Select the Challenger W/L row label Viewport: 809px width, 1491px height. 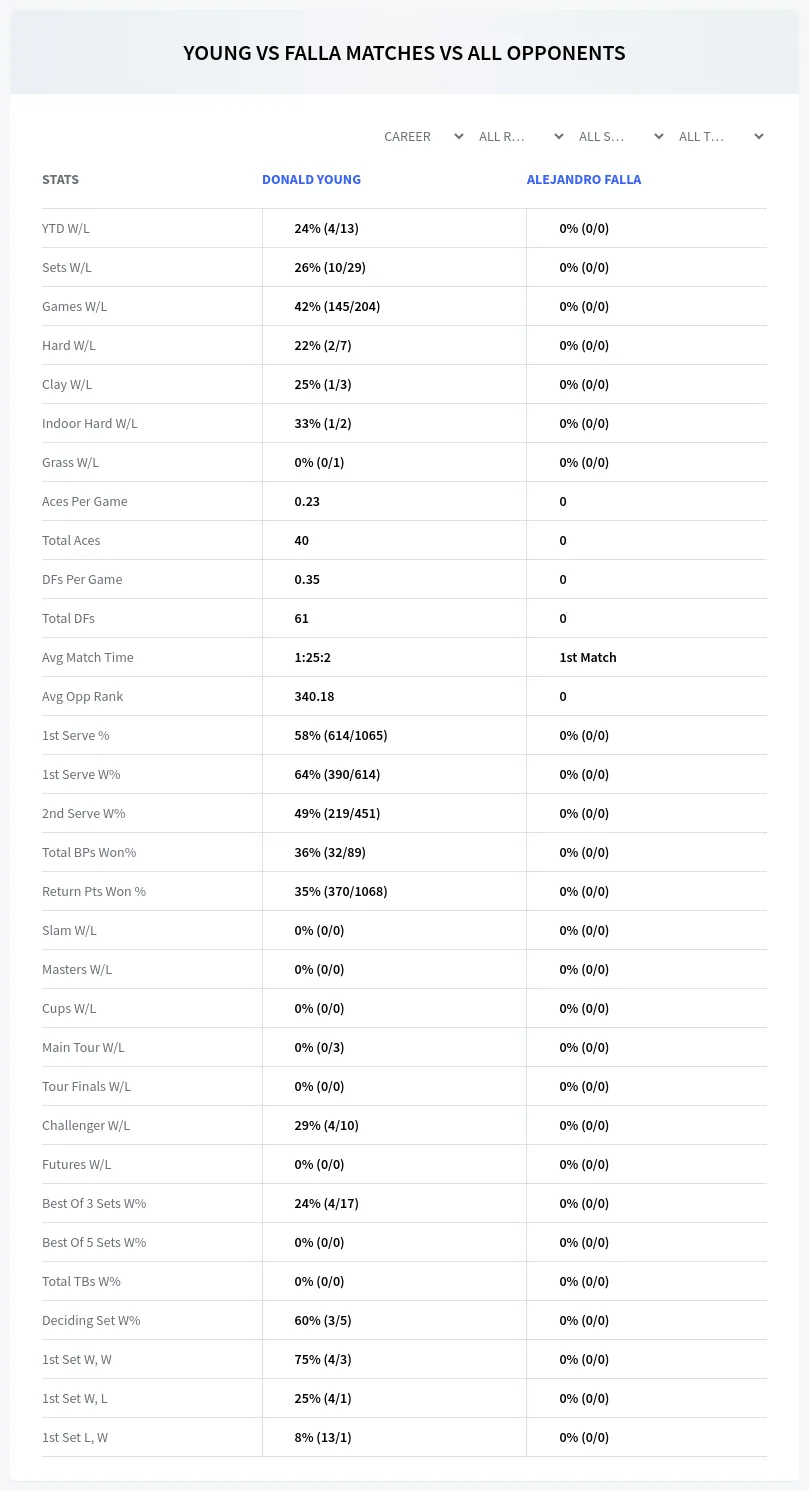[86, 1125]
